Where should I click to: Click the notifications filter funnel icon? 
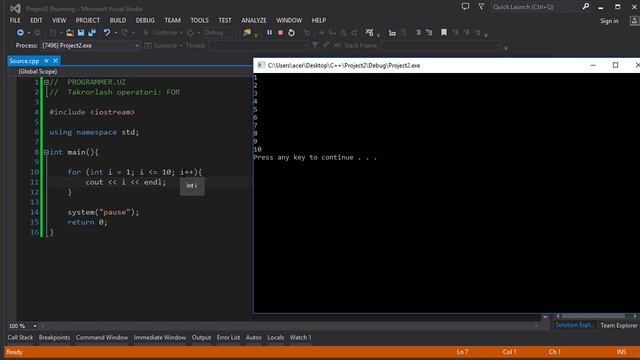coord(481,7)
